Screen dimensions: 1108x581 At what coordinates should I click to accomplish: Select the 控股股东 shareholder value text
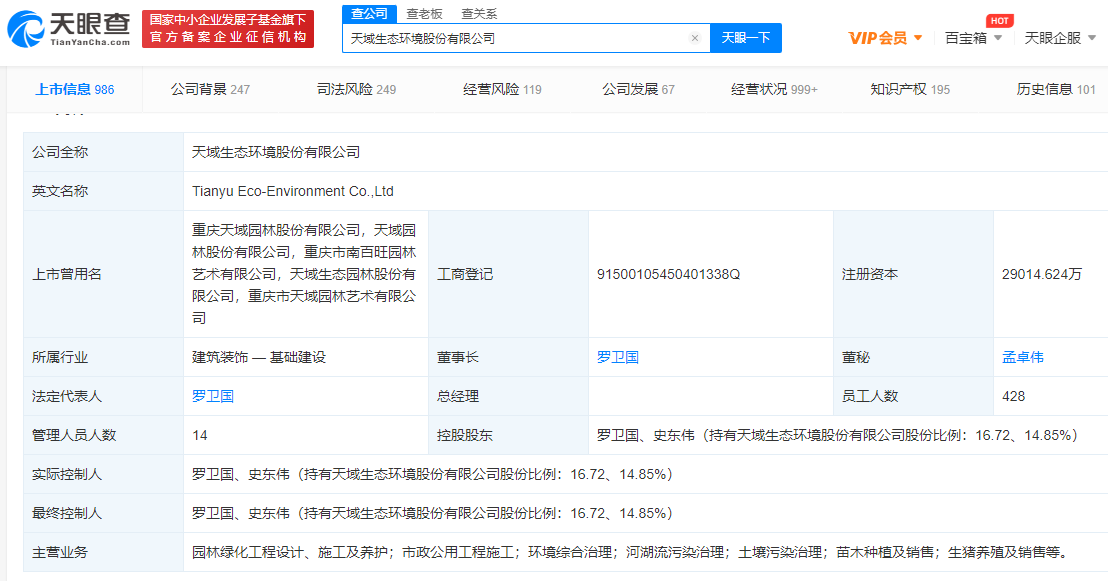(837, 435)
